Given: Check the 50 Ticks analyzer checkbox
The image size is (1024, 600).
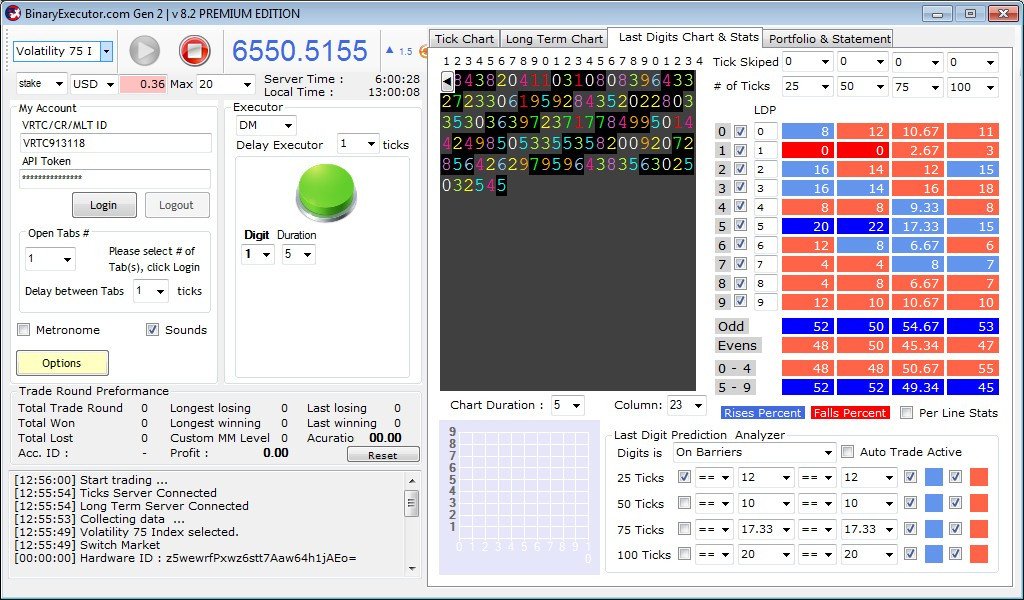Looking at the screenshot, I should [684, 503].
